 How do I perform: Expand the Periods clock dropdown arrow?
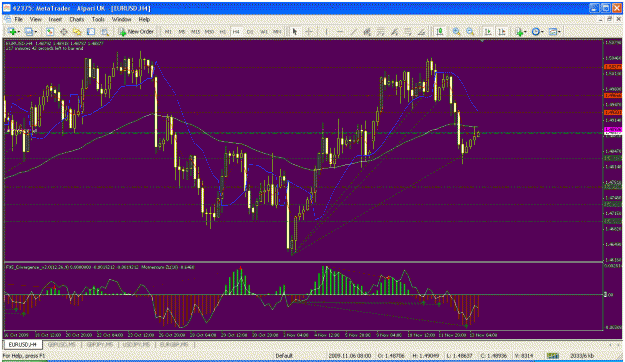[x=542, y=32]
